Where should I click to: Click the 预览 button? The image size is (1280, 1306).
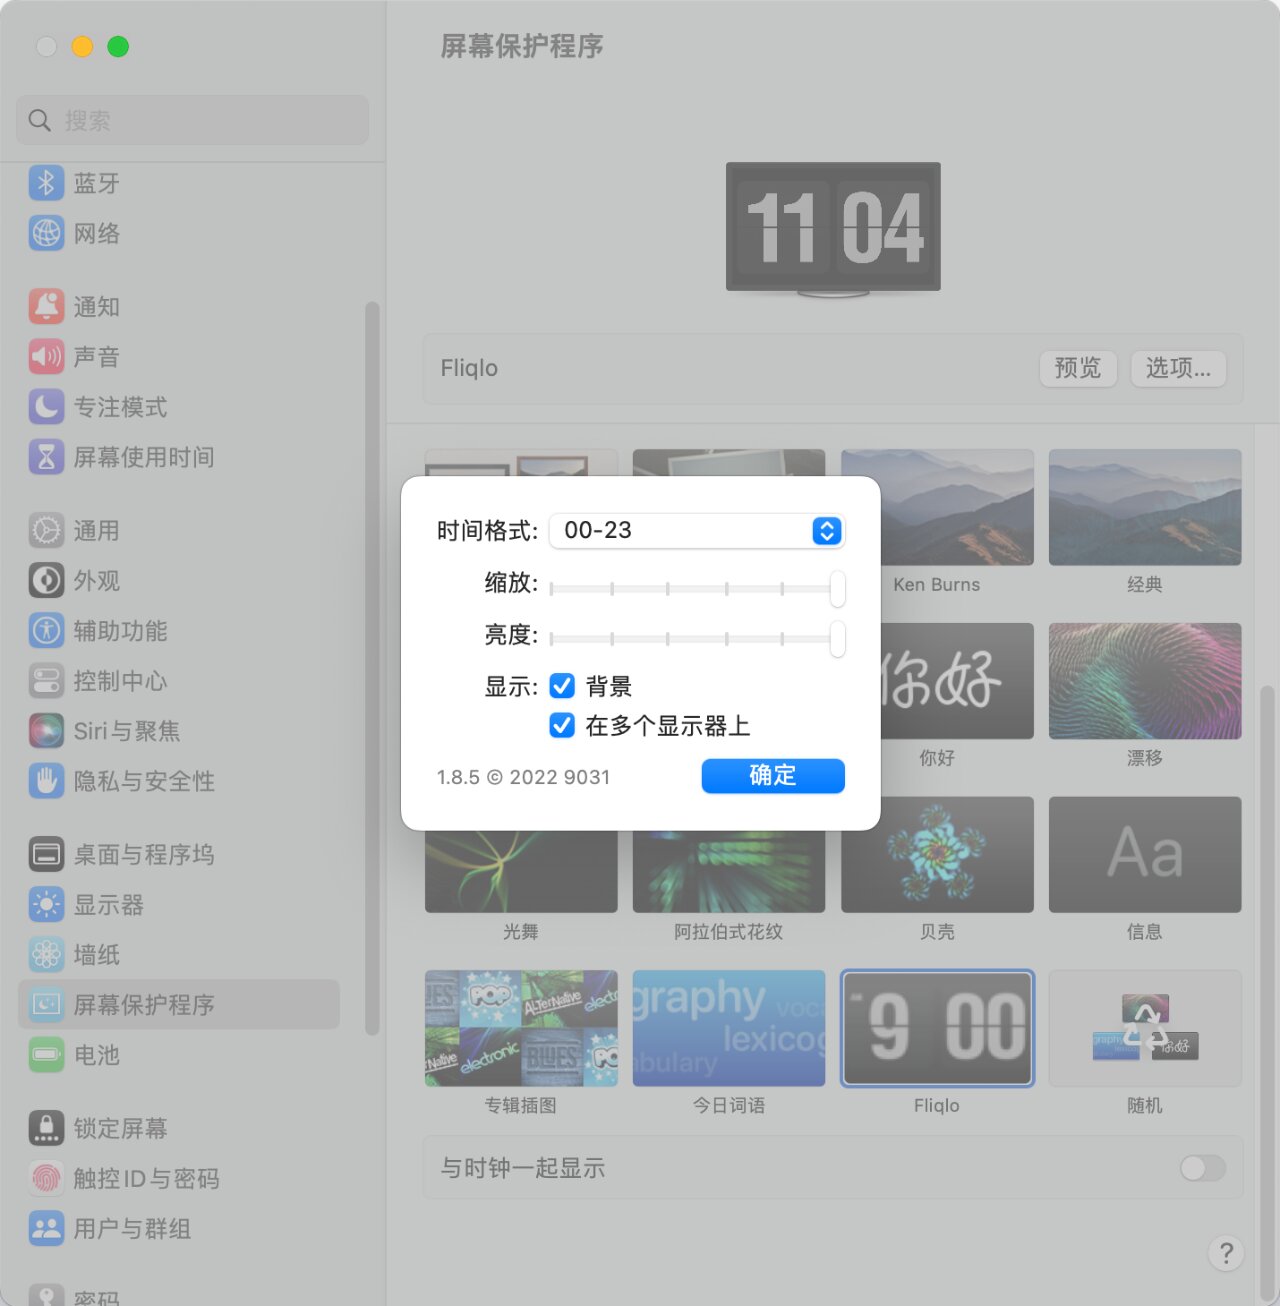(1078, 368)
